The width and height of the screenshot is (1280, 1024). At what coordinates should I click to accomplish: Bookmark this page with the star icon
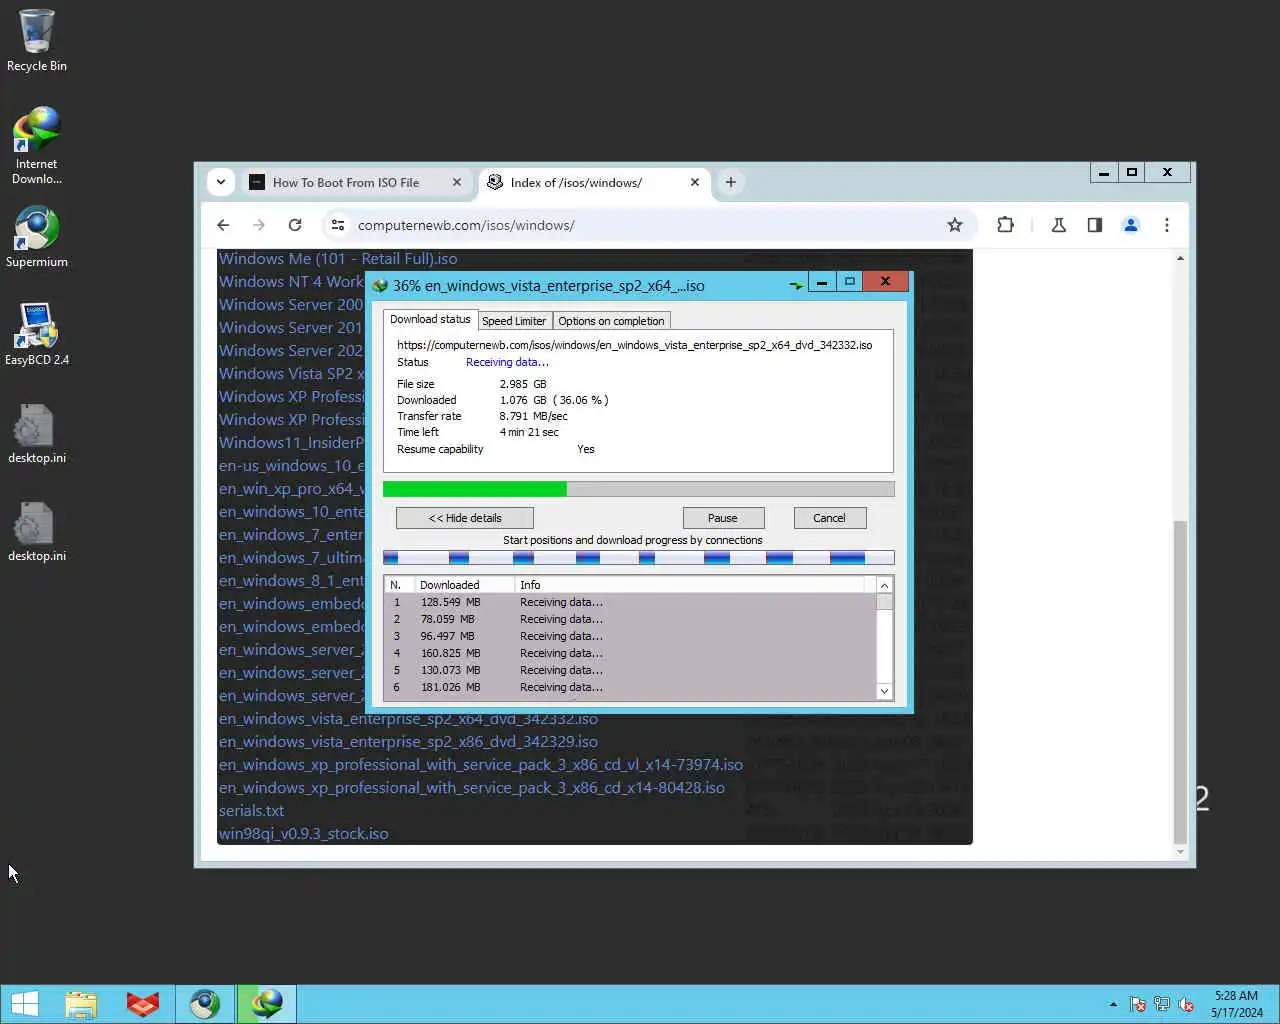(x=955, y=225)
